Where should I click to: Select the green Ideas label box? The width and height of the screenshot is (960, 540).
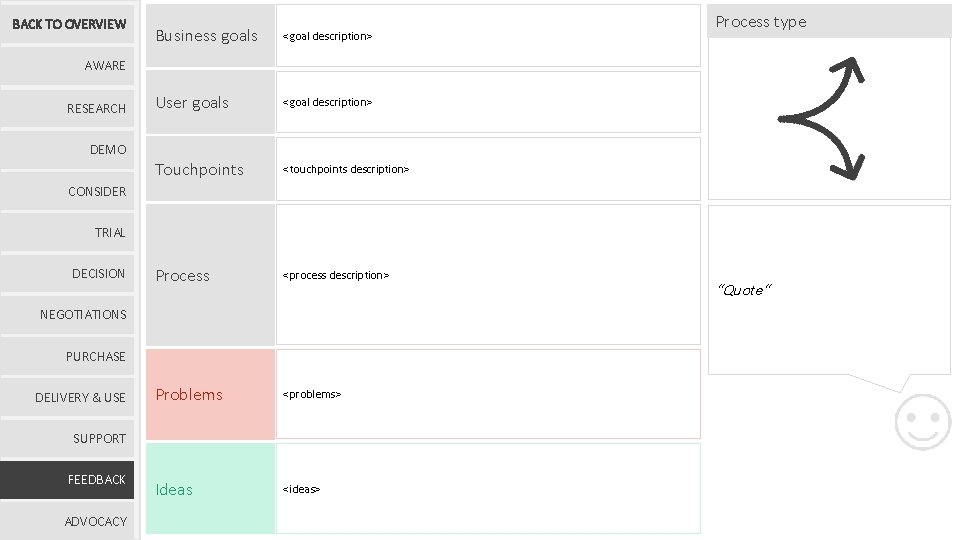coord(210,489)
